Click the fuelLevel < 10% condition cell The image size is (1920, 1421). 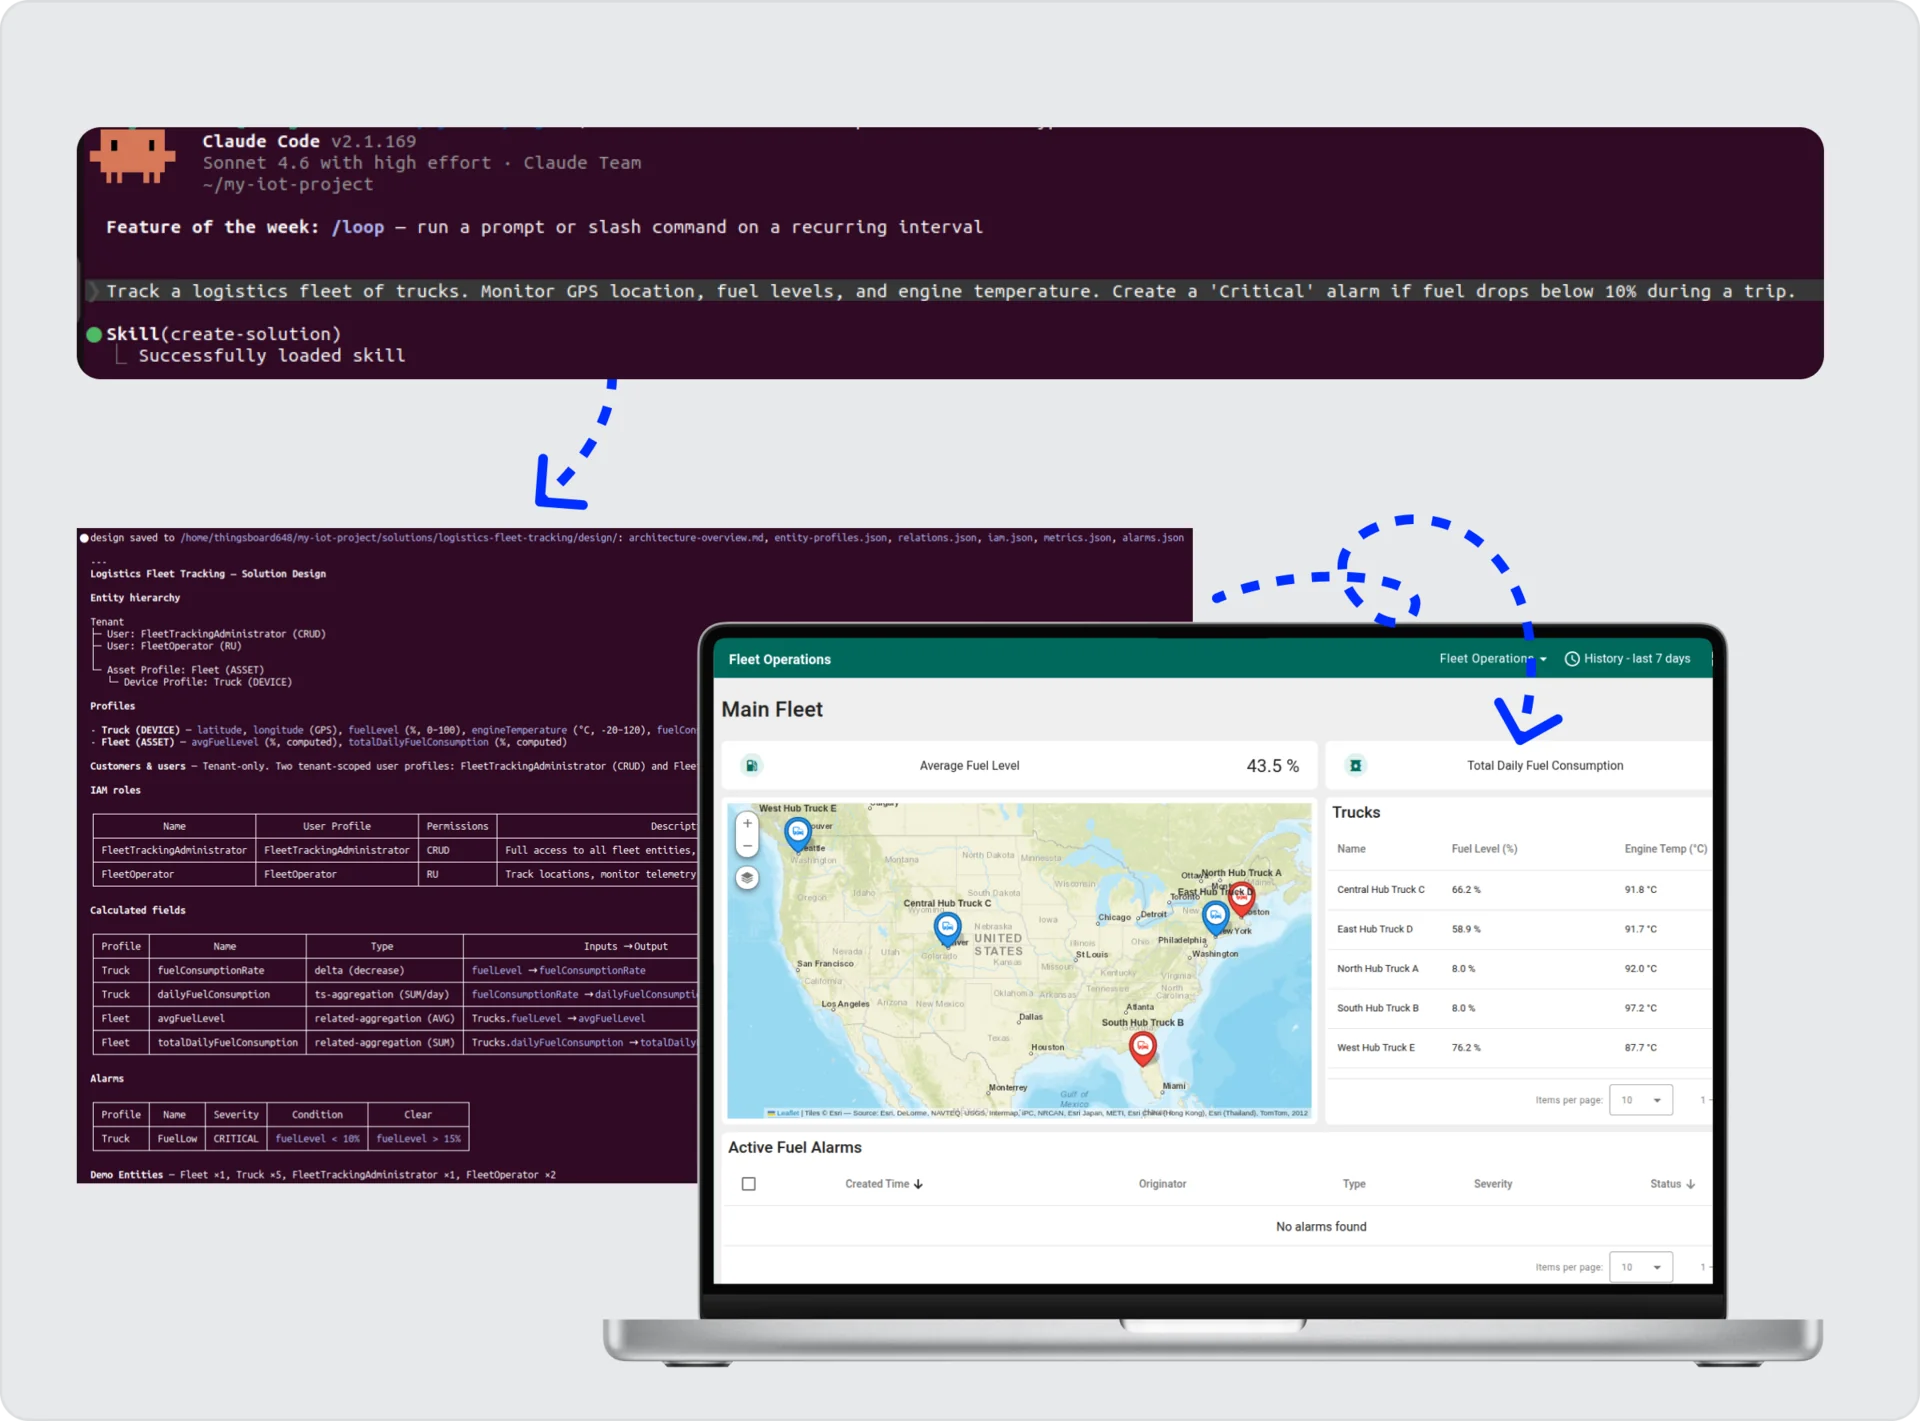pyautogui.click(x=317, y=1139)
